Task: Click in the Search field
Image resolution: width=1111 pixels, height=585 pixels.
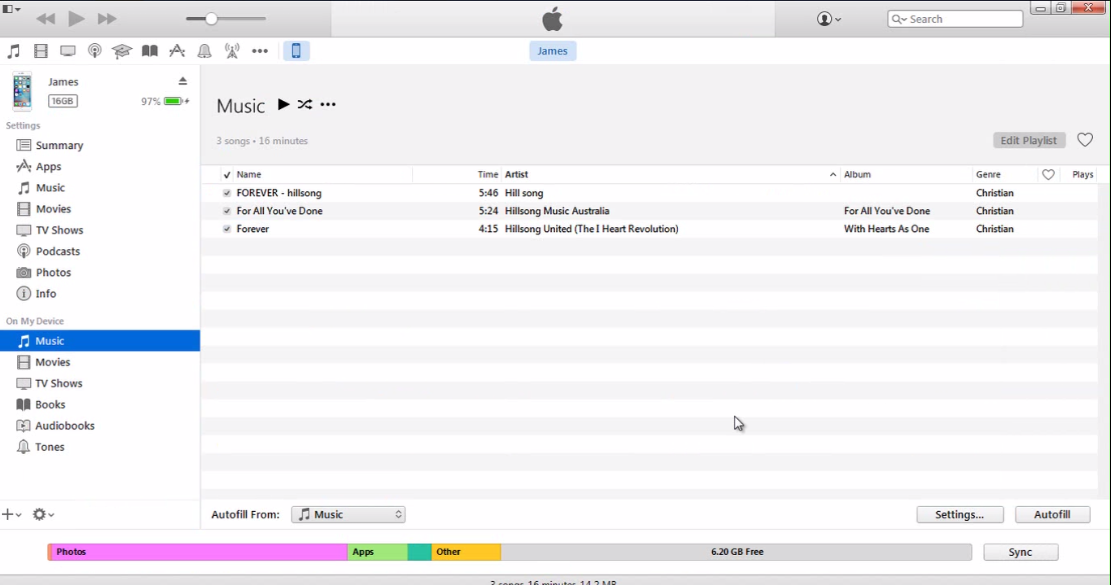Action: (x=954, y=19)
